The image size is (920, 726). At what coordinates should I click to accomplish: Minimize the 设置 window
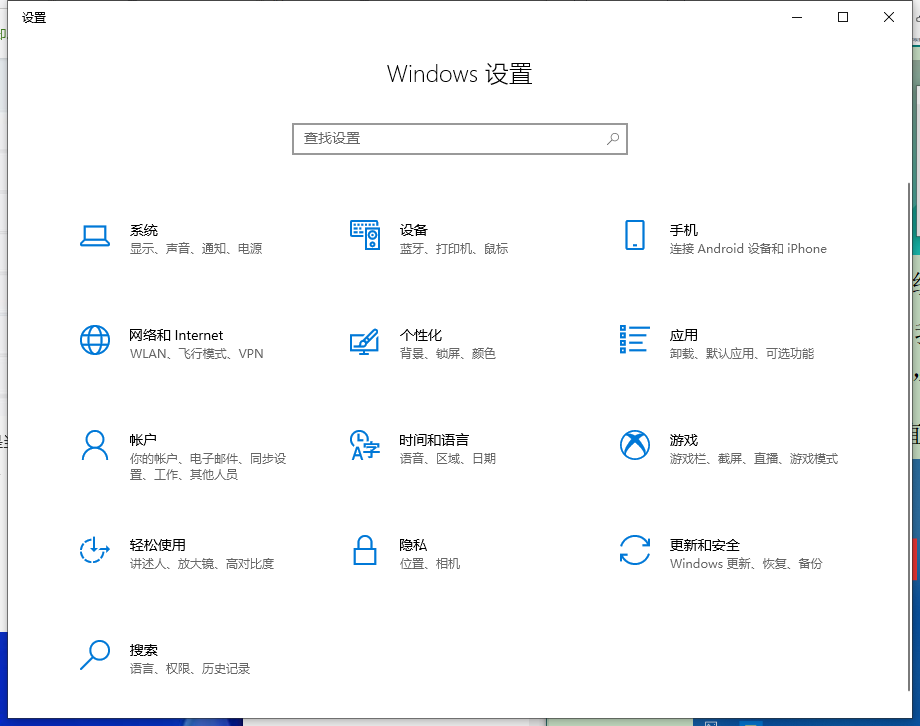(x=797, y=18)
